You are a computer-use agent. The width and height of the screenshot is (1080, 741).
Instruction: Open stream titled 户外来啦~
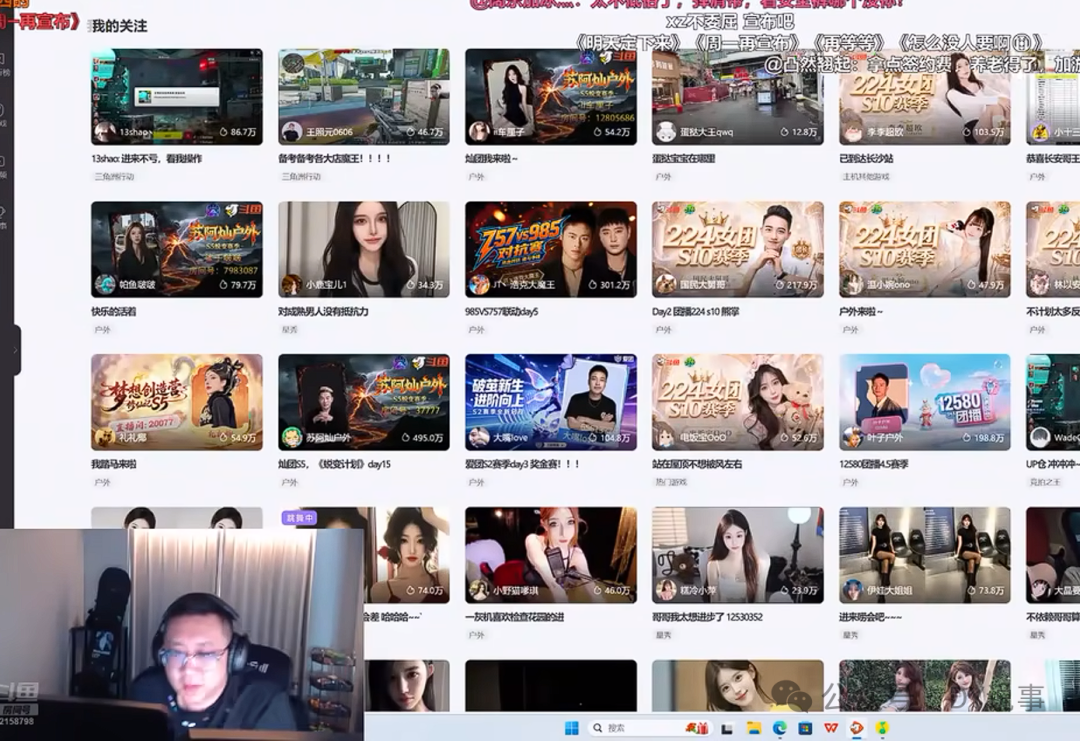coord(860,311)
